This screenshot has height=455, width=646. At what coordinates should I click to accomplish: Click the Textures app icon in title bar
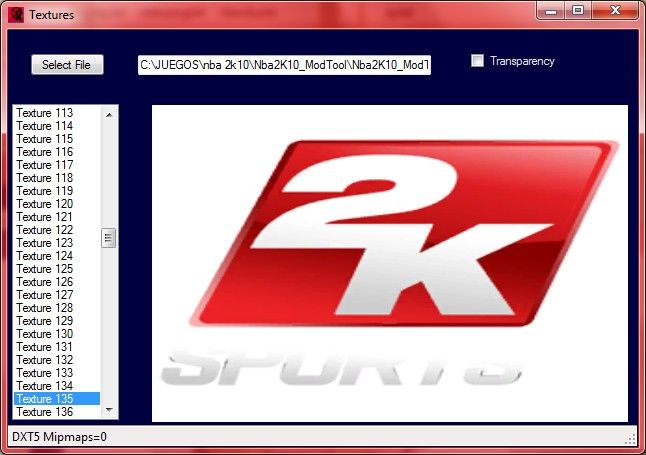click(x=16, y=14)
